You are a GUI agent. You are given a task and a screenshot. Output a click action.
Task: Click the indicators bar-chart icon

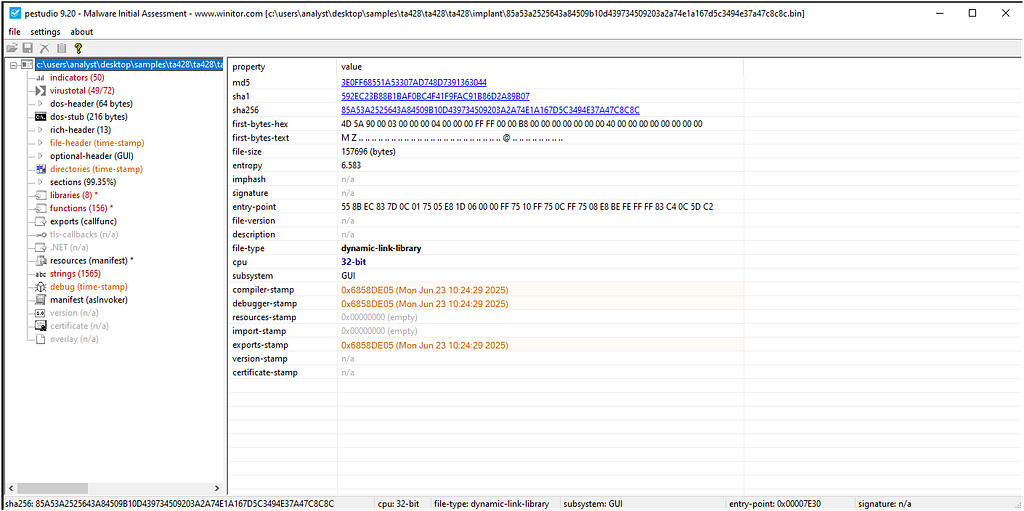coord(40,78)
